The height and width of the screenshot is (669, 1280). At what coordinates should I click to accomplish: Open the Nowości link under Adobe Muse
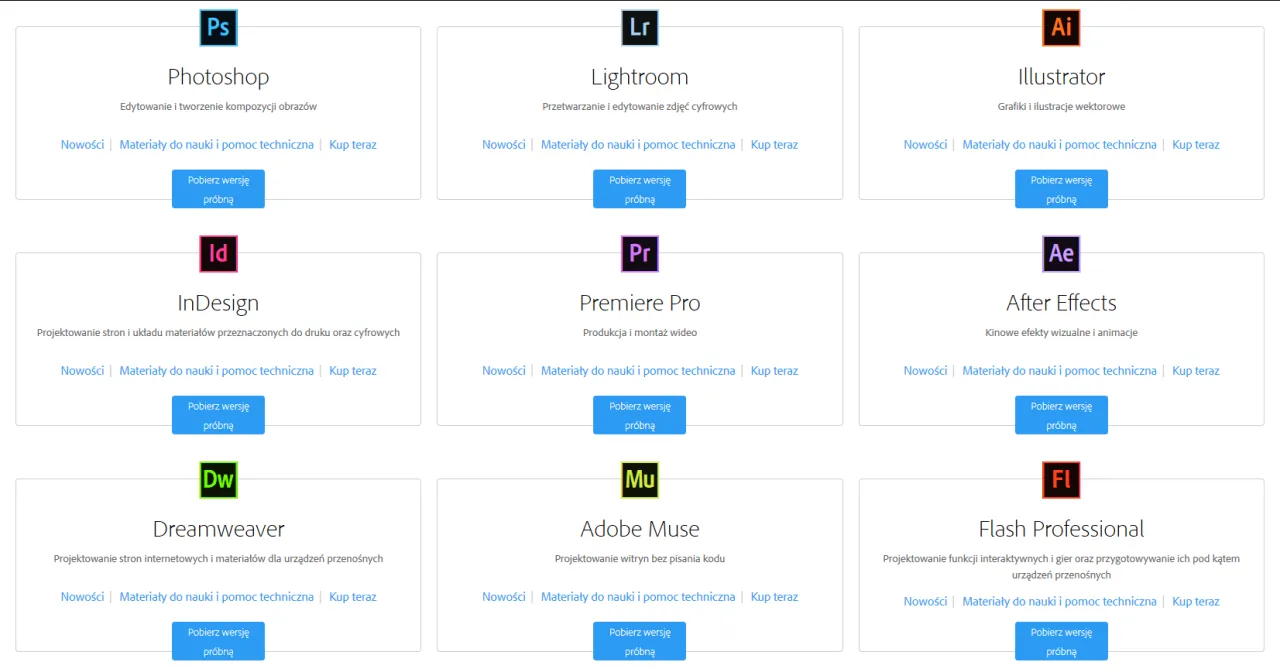504,597
